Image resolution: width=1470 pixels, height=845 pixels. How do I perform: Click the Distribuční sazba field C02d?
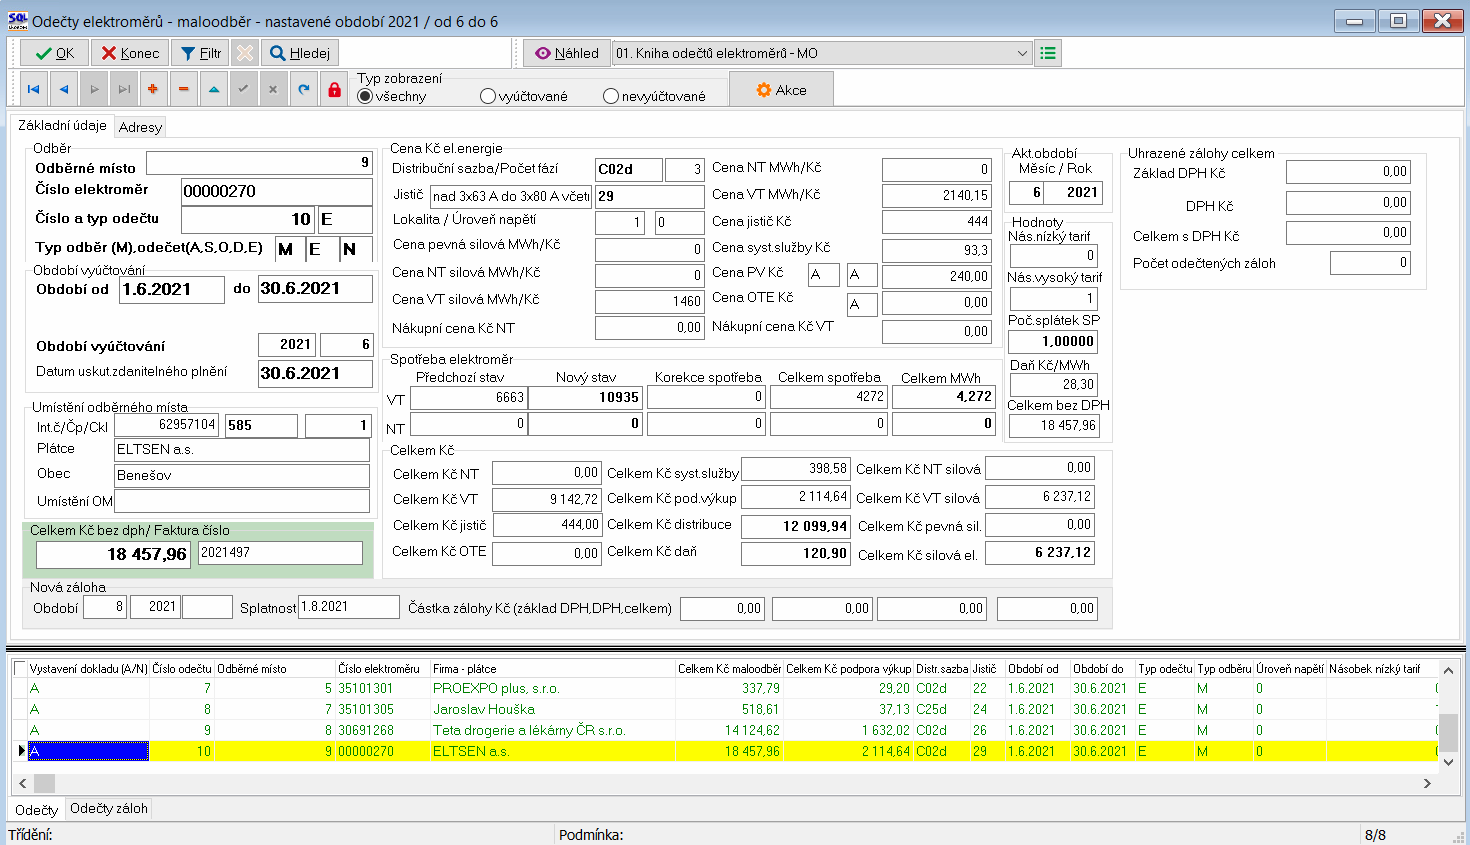(x=629, y=169)
